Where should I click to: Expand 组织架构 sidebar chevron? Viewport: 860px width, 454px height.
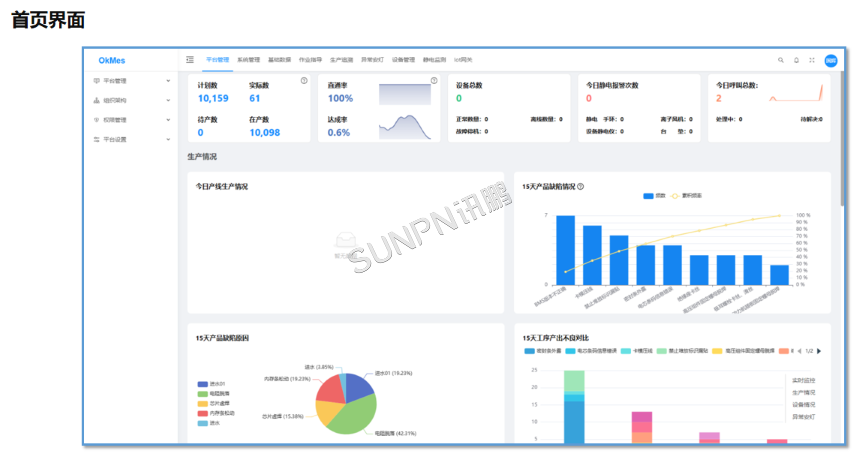tap(168, 100)
